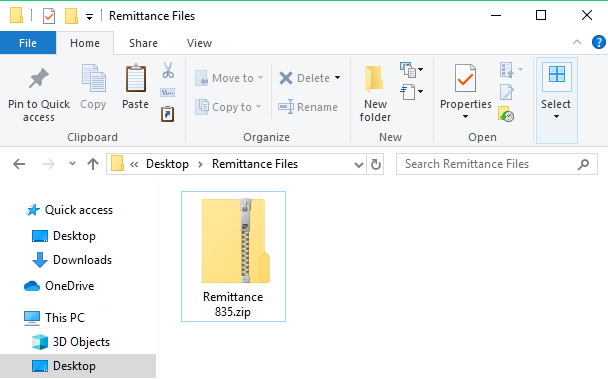Select Quick access in the navigation pane
The height and width of the screenshot is (379, 608).
coord(70,210)
